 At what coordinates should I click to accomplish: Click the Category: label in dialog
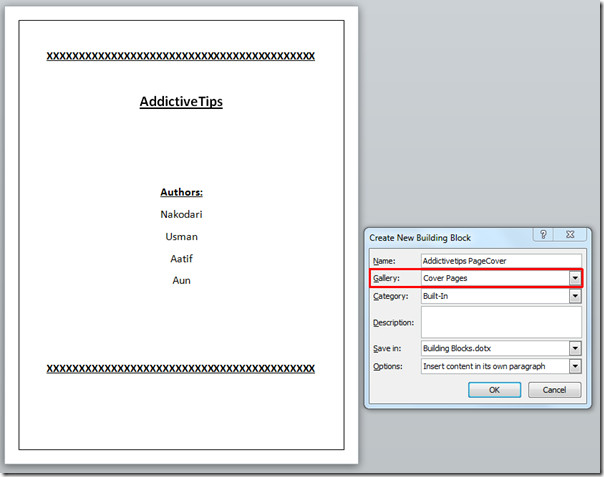(391, 296)
